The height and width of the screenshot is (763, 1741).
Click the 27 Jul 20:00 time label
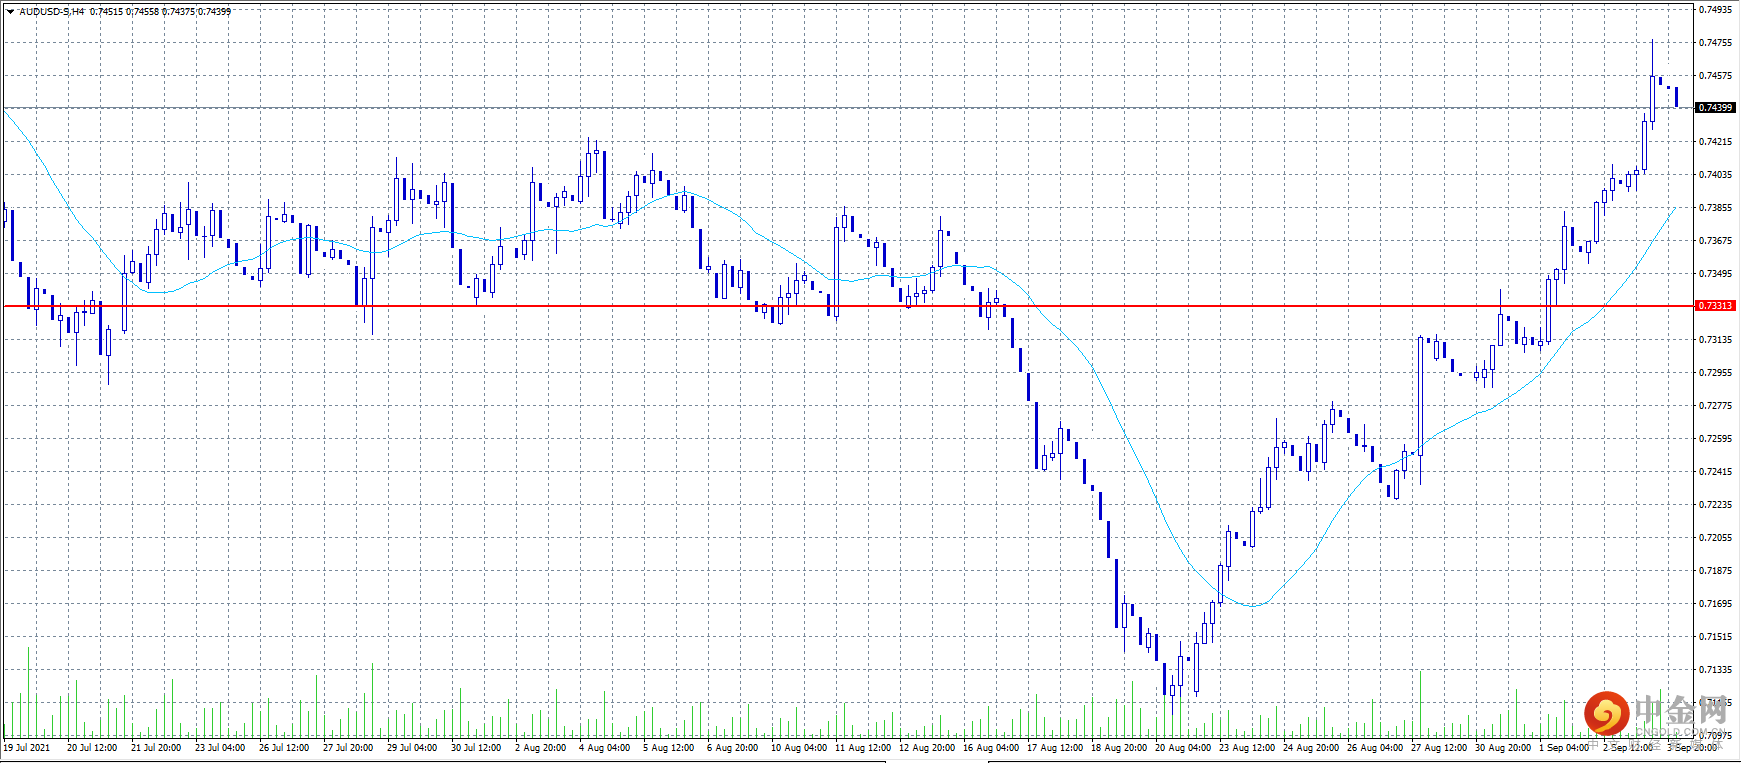click(348, 748)
